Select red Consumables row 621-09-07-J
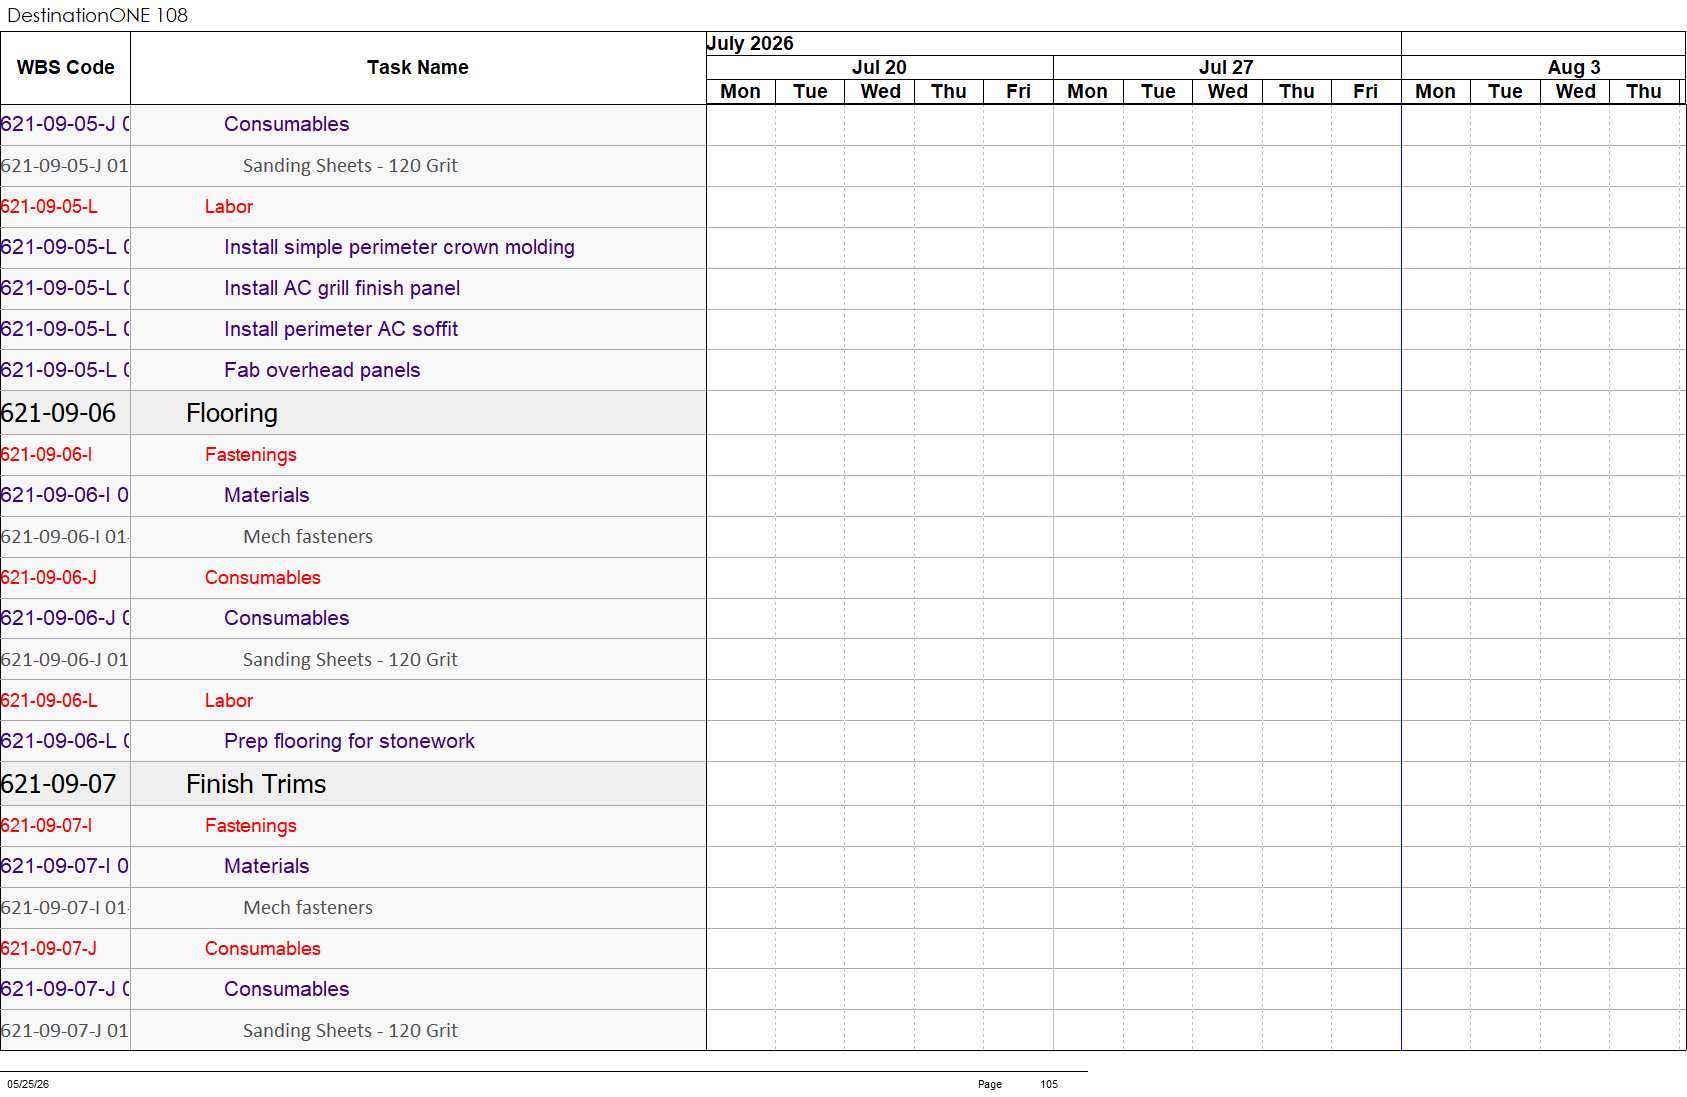This screenshot has width=1687, height=1097. pyautogui.click(x=353, y=949)
